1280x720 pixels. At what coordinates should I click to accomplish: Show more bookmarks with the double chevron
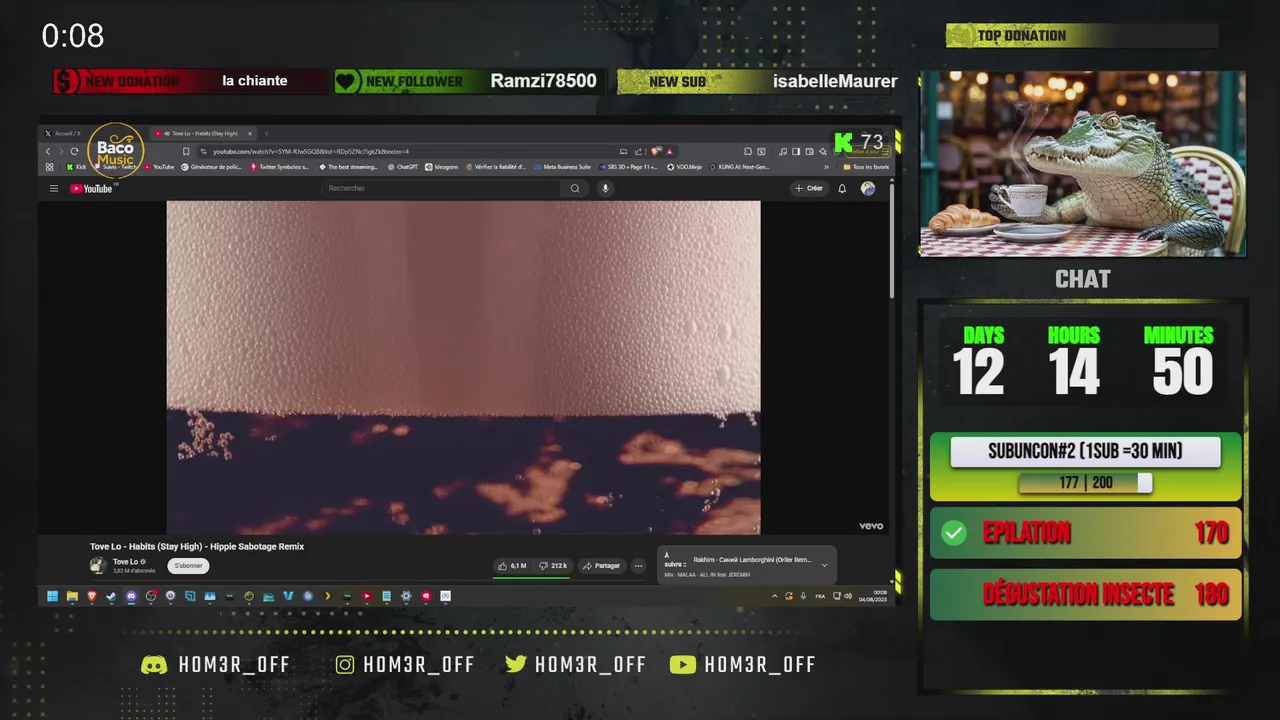coord(826,167)
